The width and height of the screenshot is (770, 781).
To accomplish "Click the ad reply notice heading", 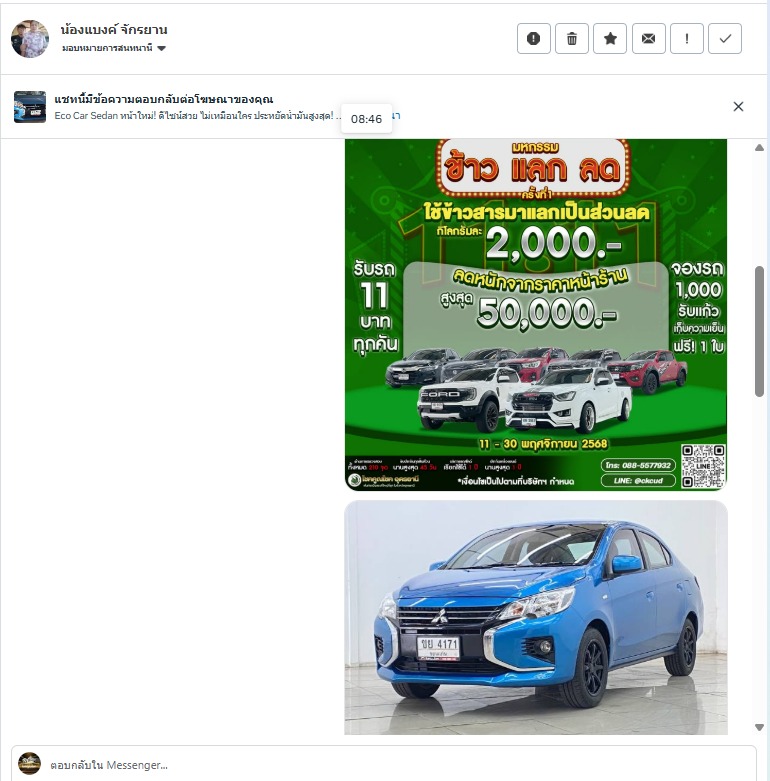I will [x=163, y=99].
